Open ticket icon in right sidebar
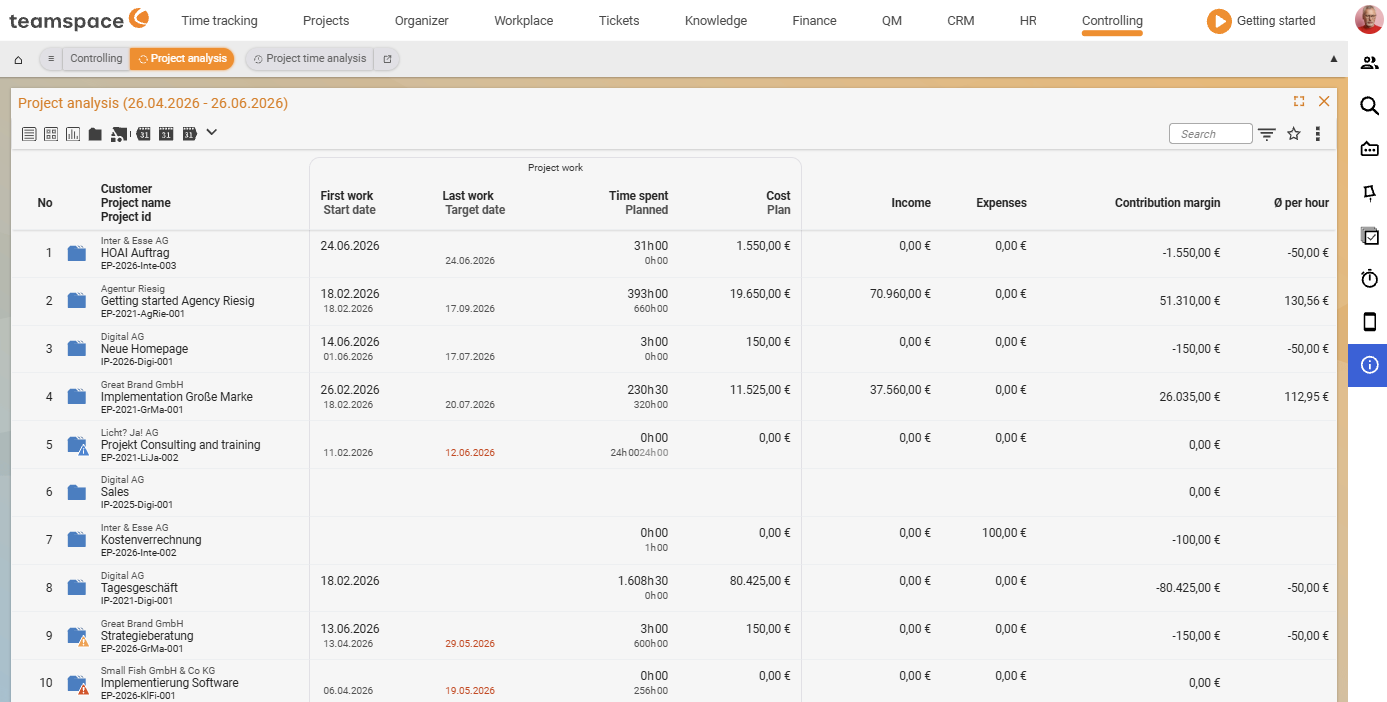This screenshot has width=1387, height=702. point(1370,149)
